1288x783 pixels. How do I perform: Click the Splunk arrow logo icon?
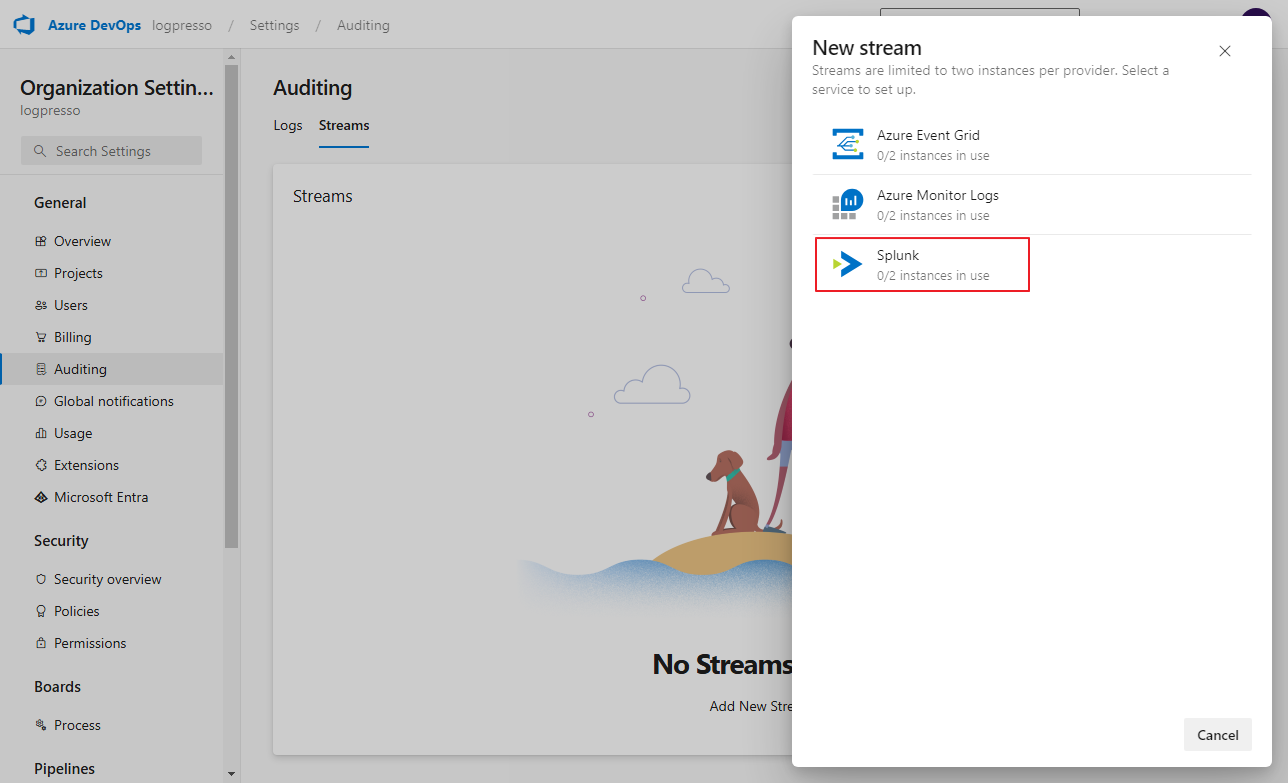[x=848, y=265]
